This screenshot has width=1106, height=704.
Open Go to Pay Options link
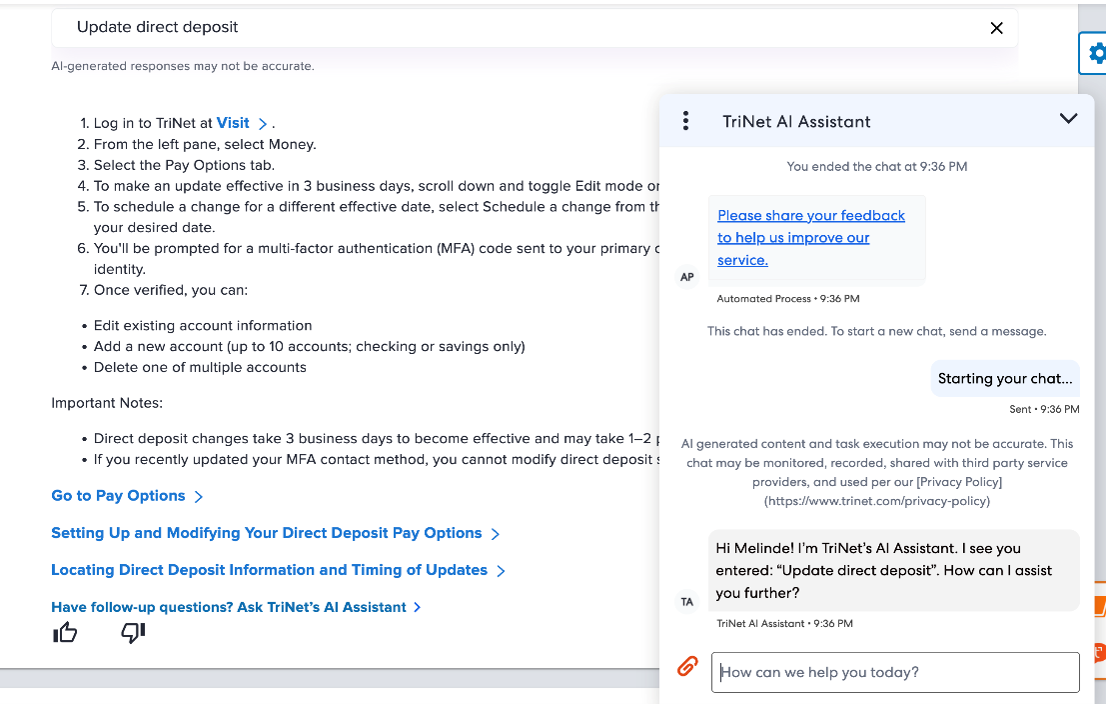coord(118,496)
